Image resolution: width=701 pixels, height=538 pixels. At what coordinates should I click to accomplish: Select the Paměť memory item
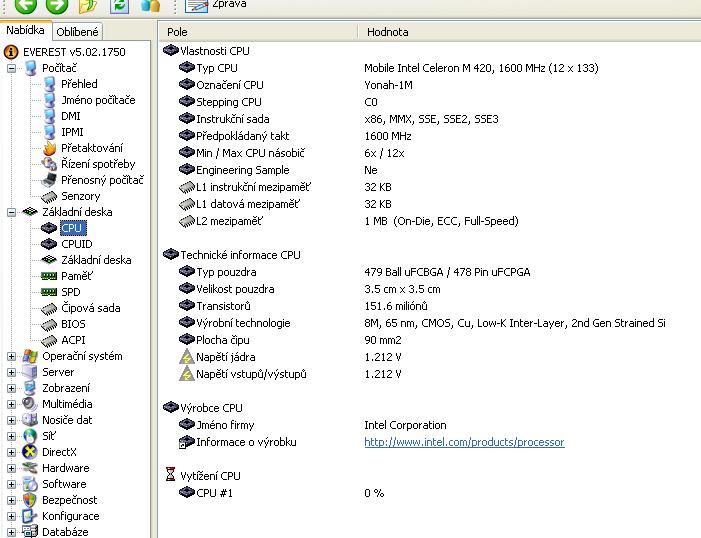(x=76, y=276)
